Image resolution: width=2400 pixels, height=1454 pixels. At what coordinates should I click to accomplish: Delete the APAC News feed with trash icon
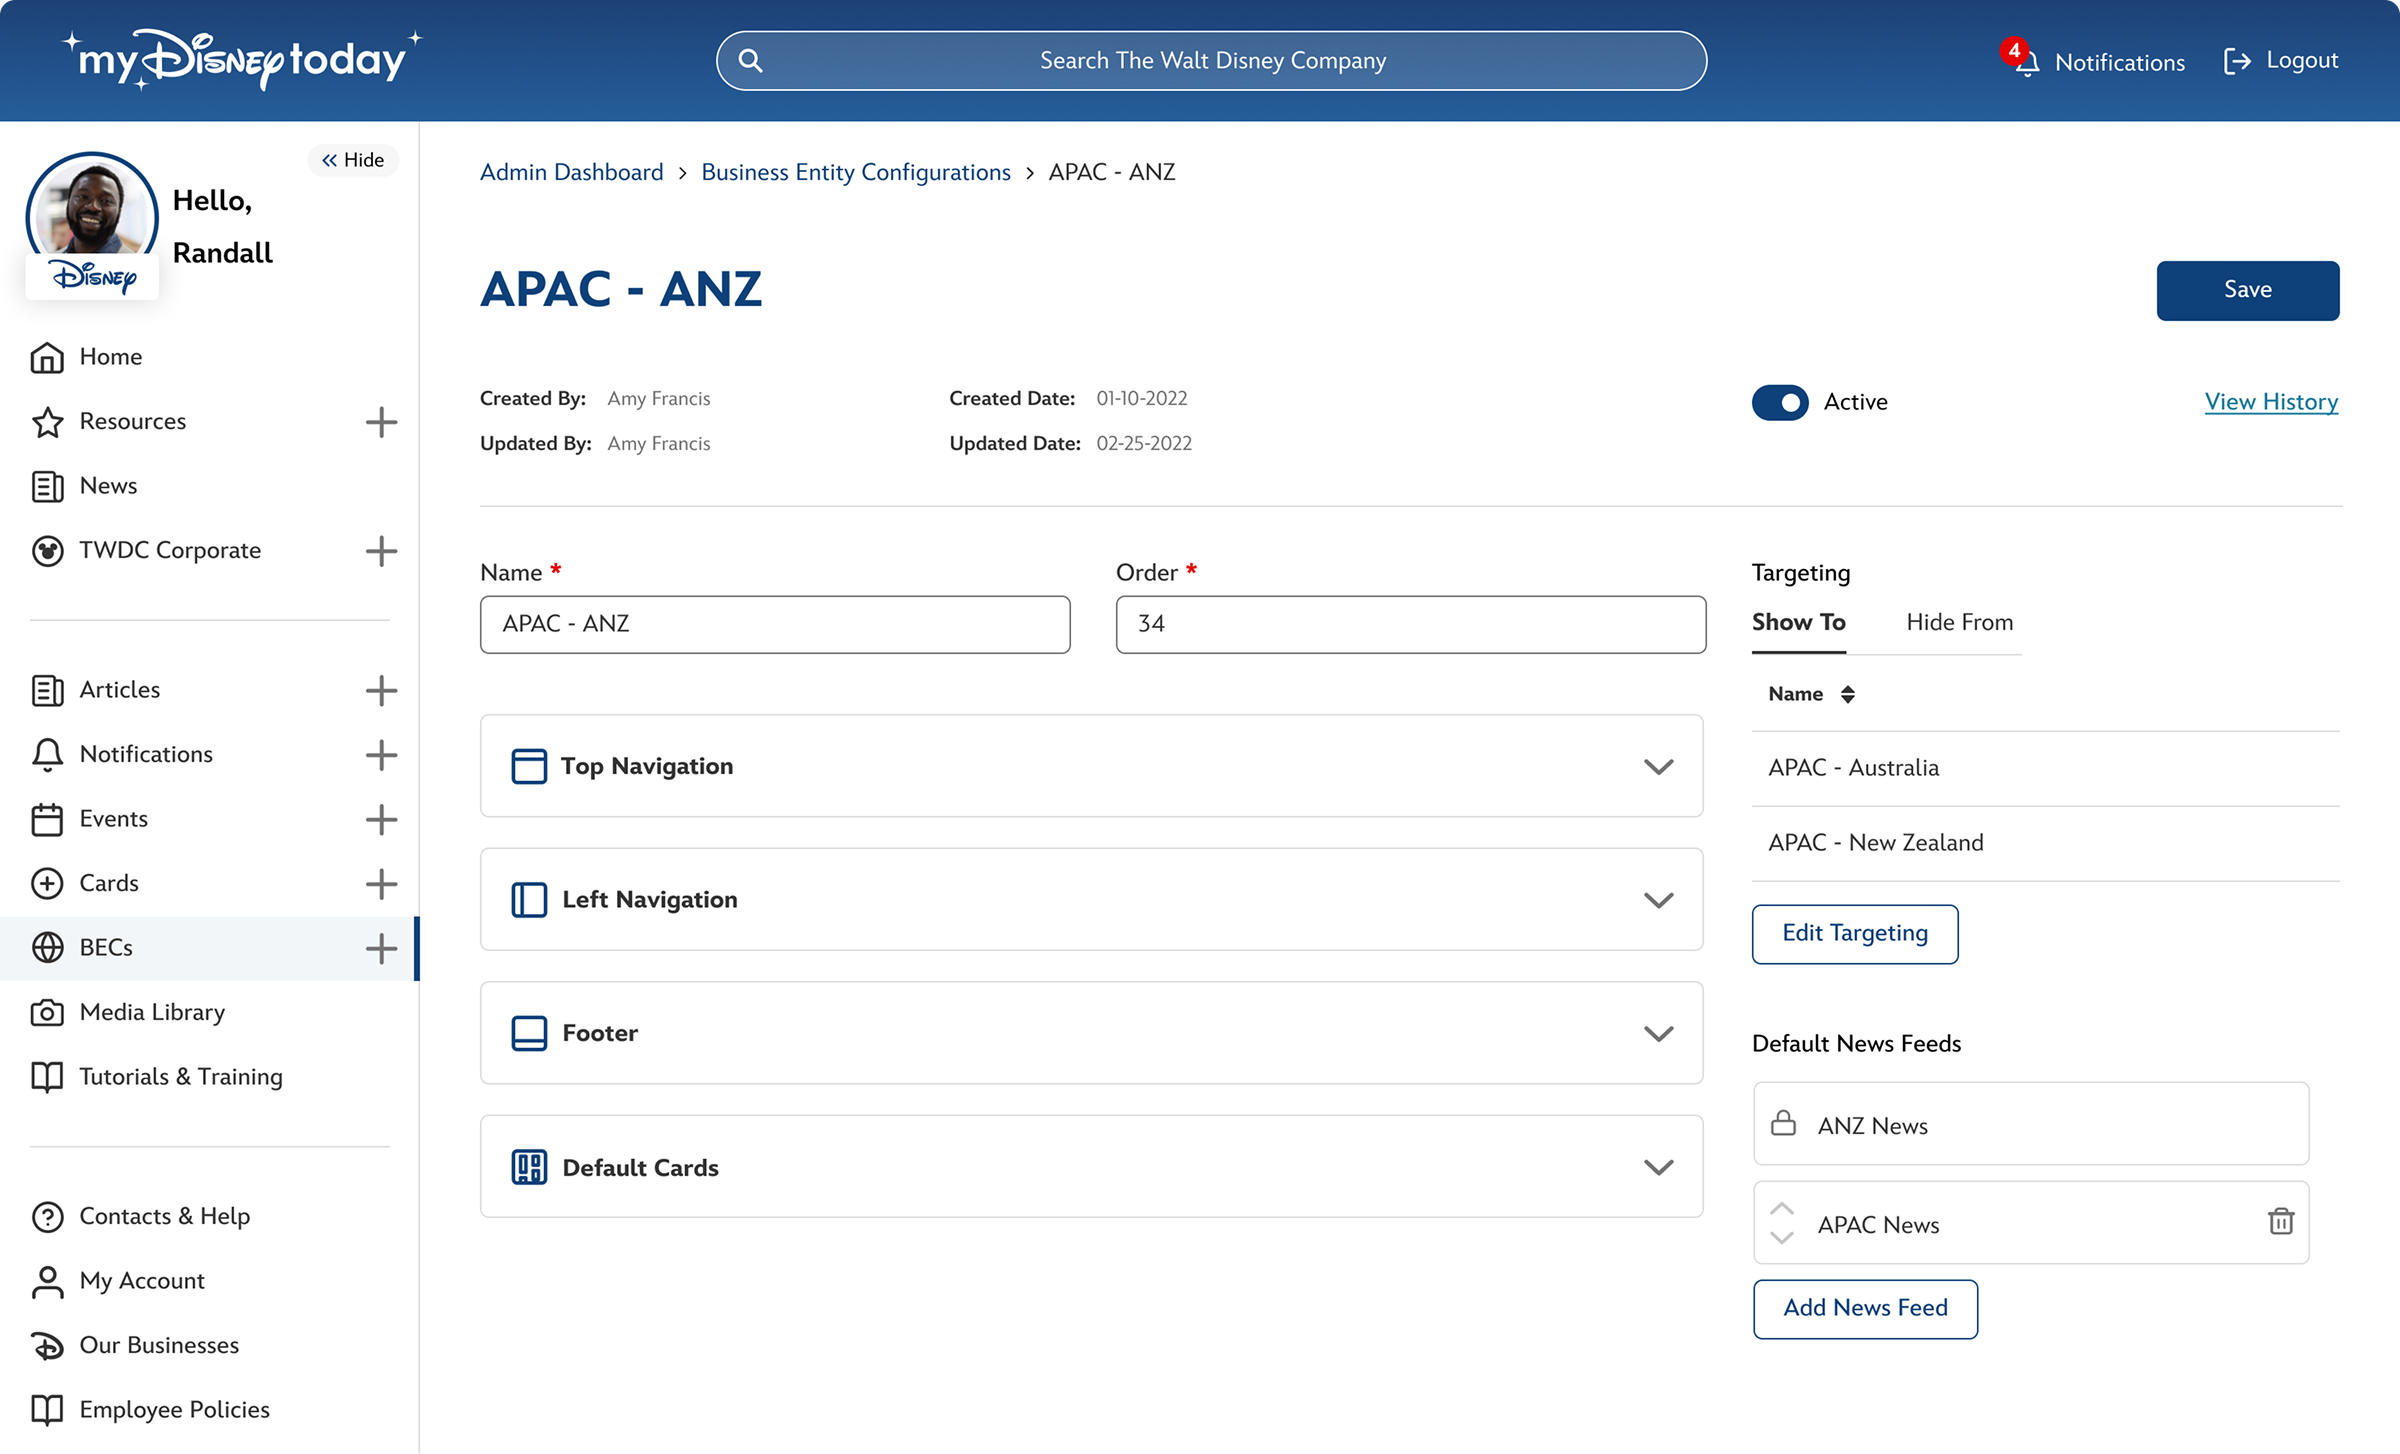coord(2280,1221)
